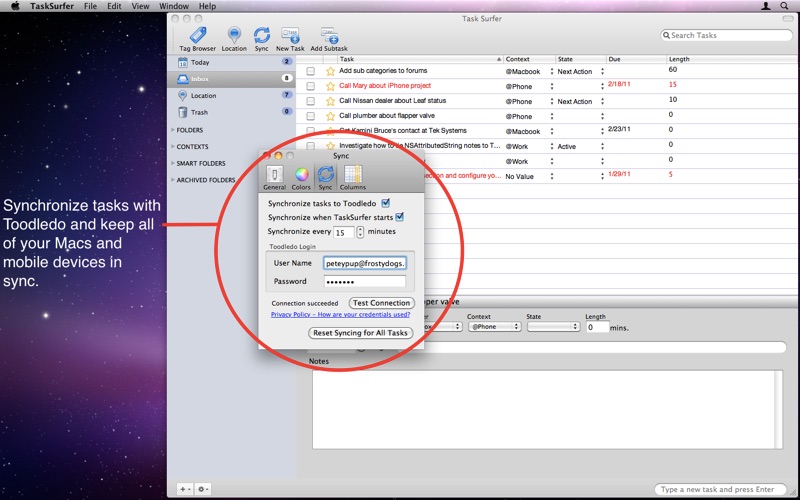Click the Search Tasks field
800x500 pixels.
click(726, 35)
